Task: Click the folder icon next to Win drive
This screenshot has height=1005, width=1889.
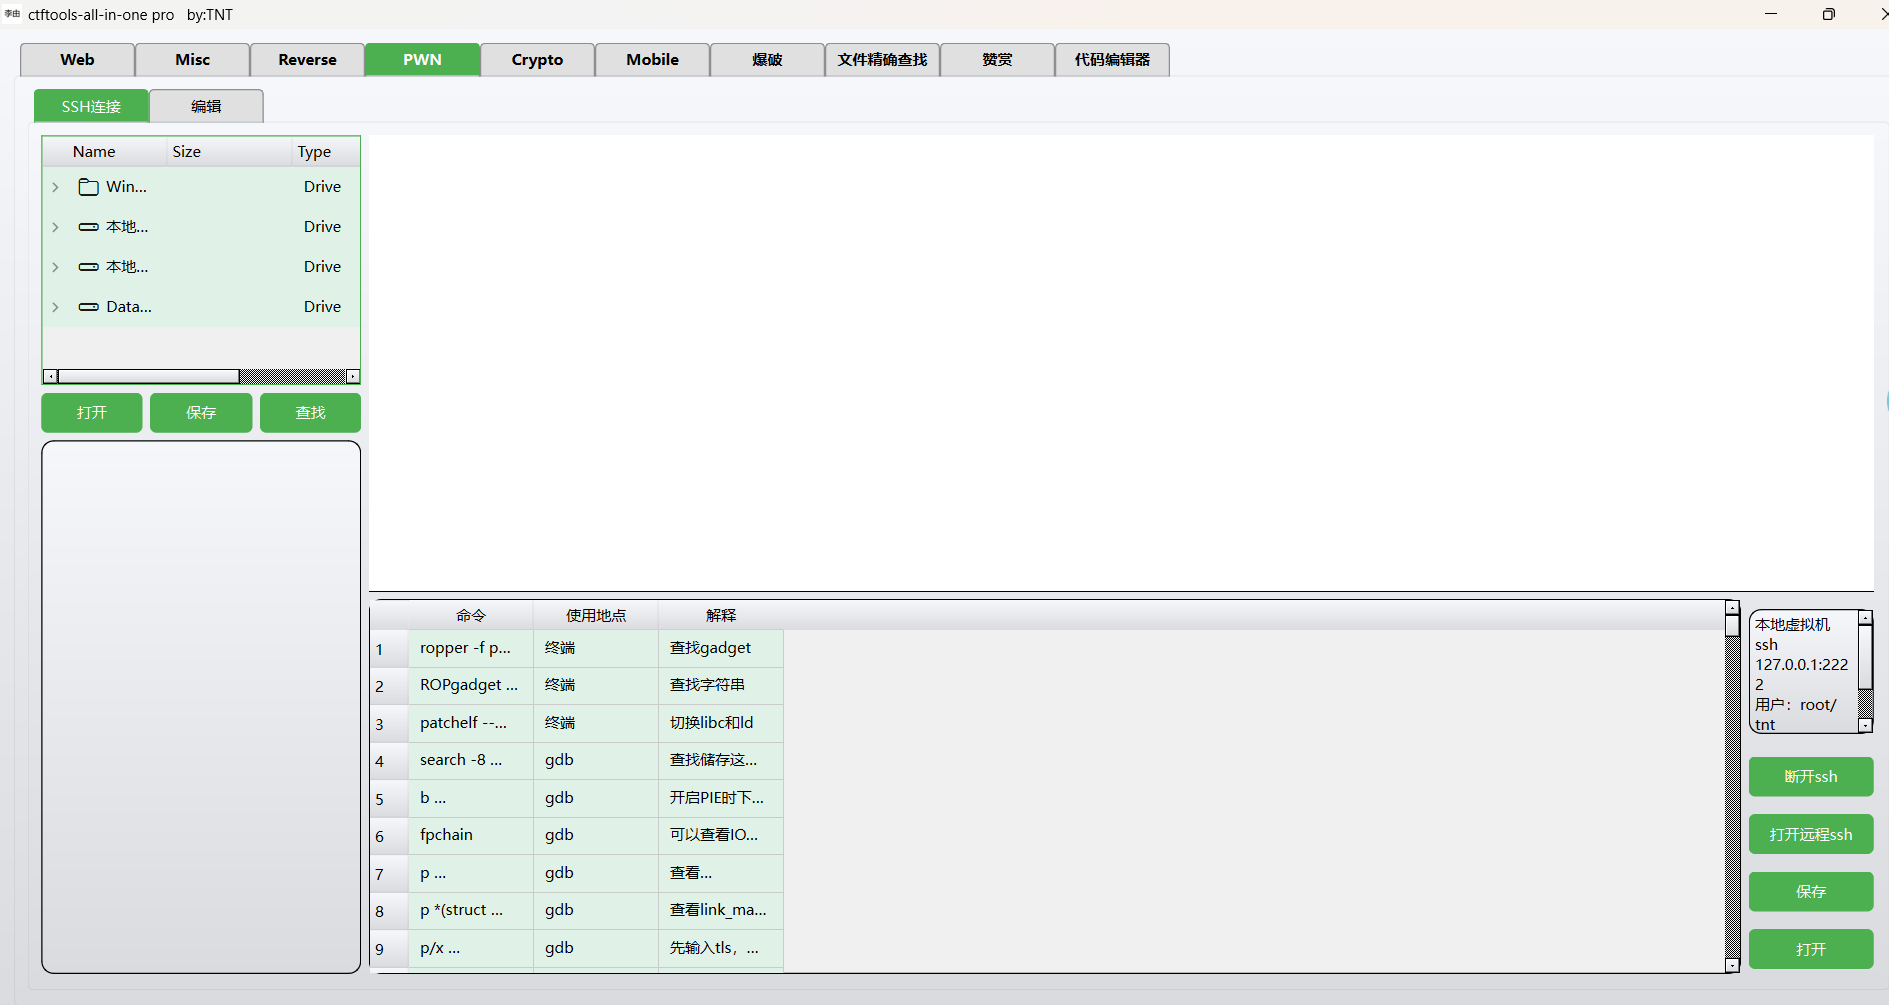Action: 88,186
